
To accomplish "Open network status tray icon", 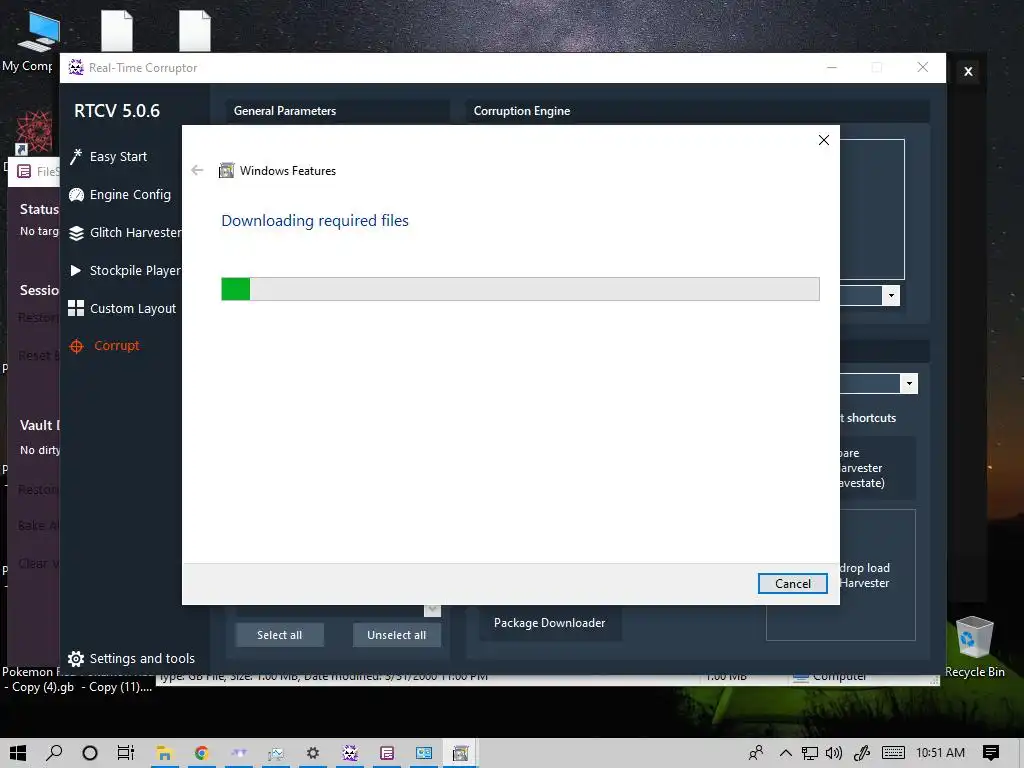I will (810, 753).
